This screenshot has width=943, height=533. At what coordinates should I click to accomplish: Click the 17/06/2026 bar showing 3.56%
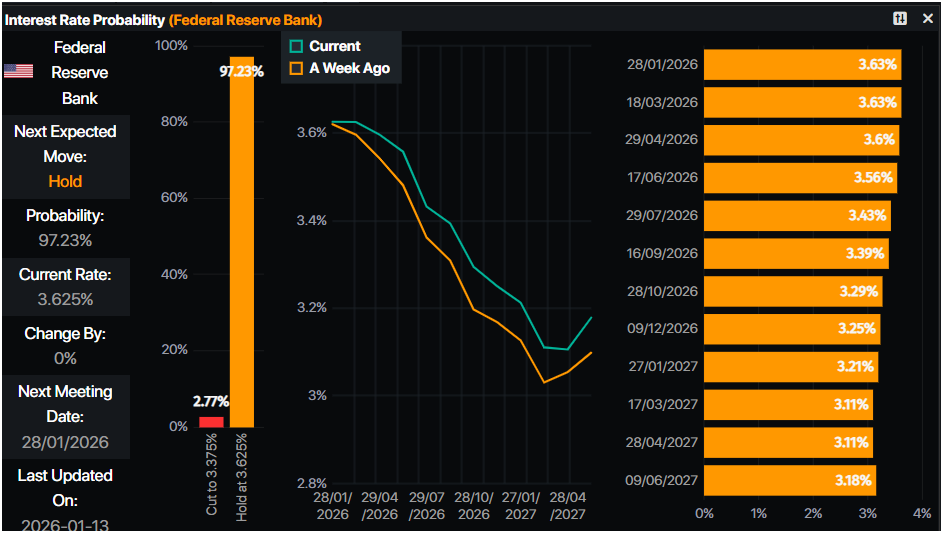pyautogui.click(x=800, y=178)
